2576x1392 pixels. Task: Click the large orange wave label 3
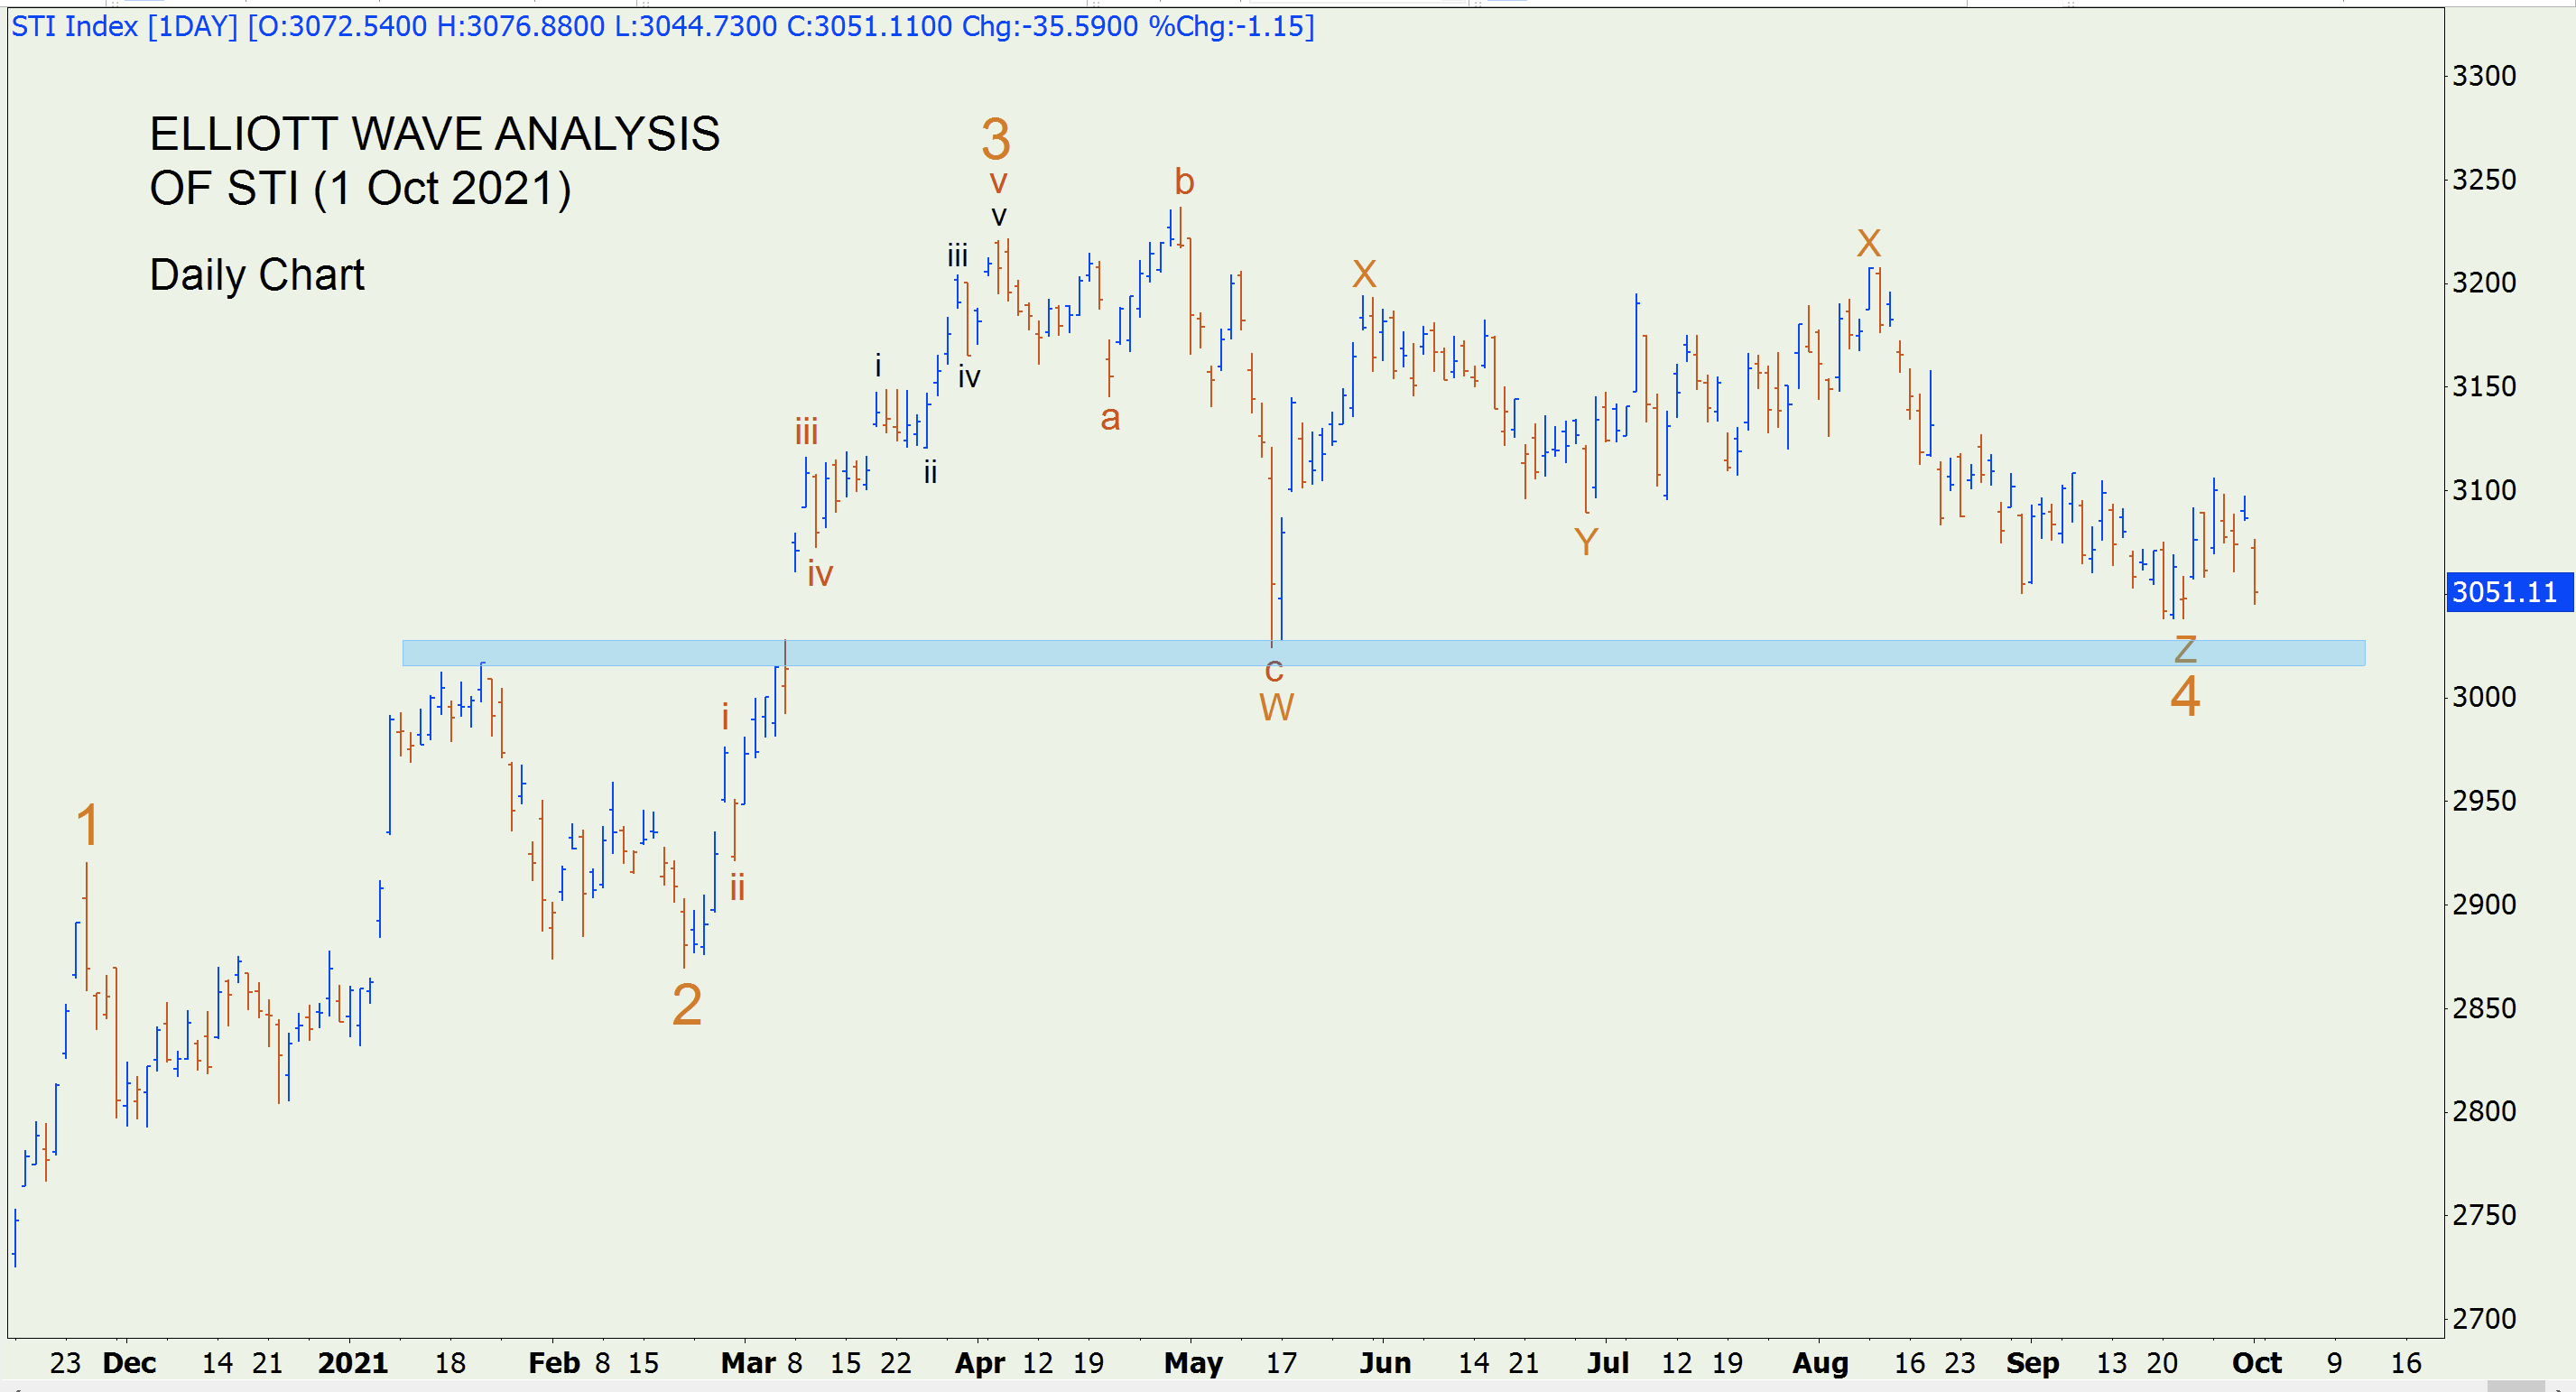pyautogui.click(x=996, y=139)
